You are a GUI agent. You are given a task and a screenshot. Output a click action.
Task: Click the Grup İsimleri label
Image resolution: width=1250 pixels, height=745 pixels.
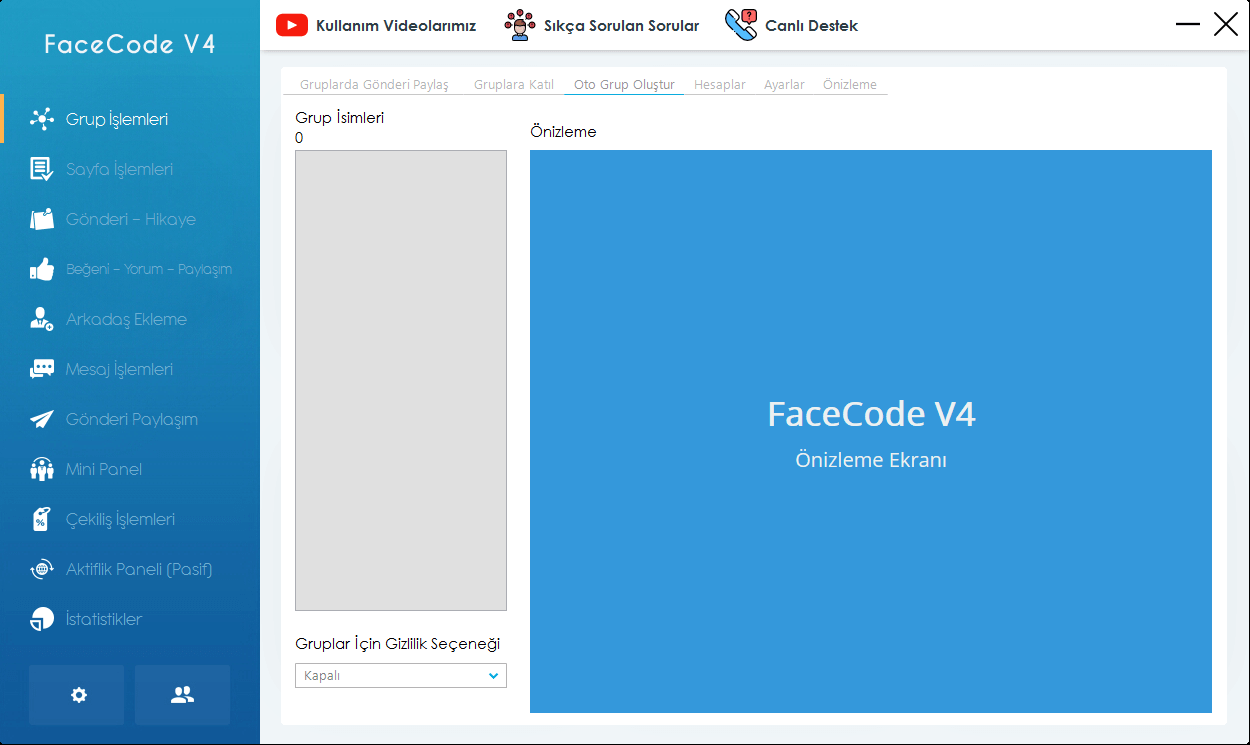click(x=340, y=118)
